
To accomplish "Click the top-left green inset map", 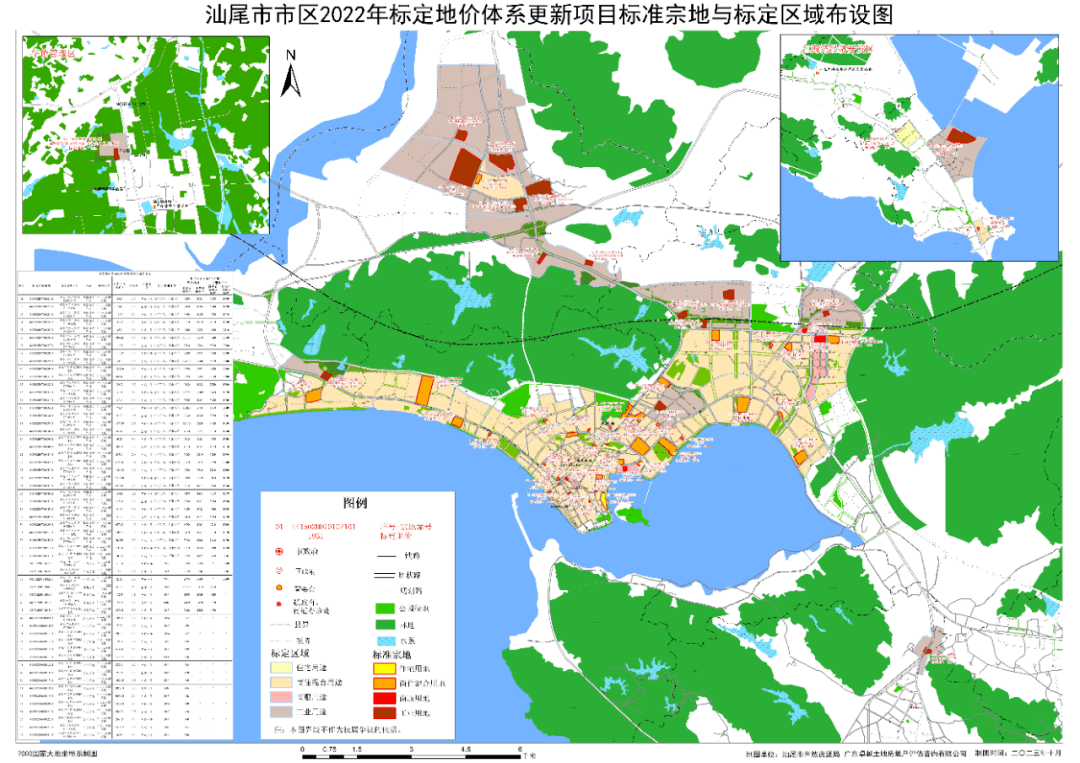I will [146, 135].
